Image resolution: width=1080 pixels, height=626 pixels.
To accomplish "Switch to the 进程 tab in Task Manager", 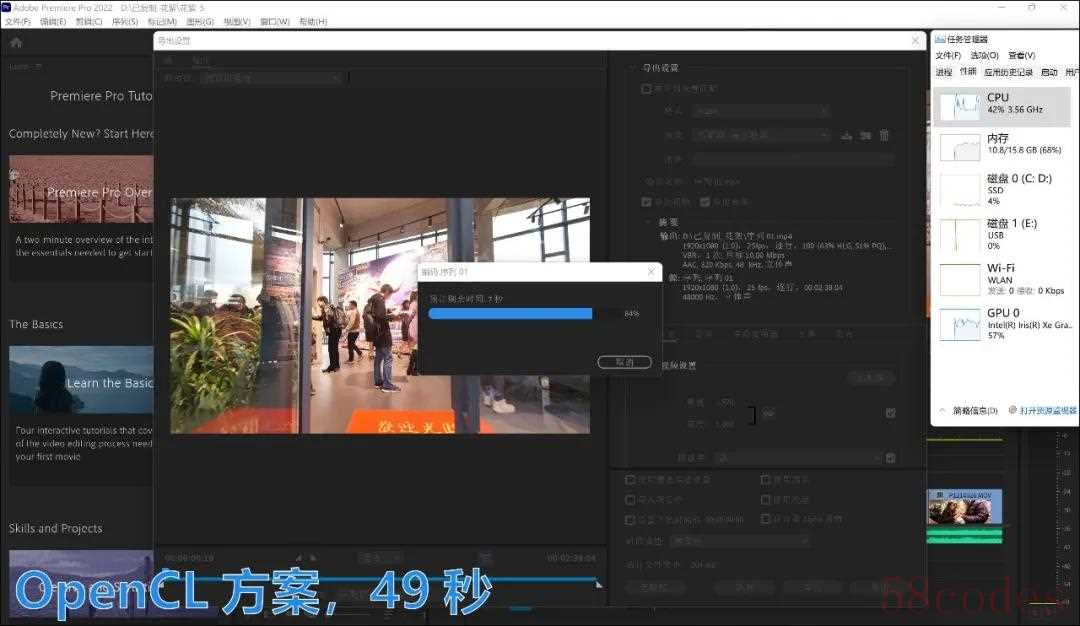I will (943, 72).
